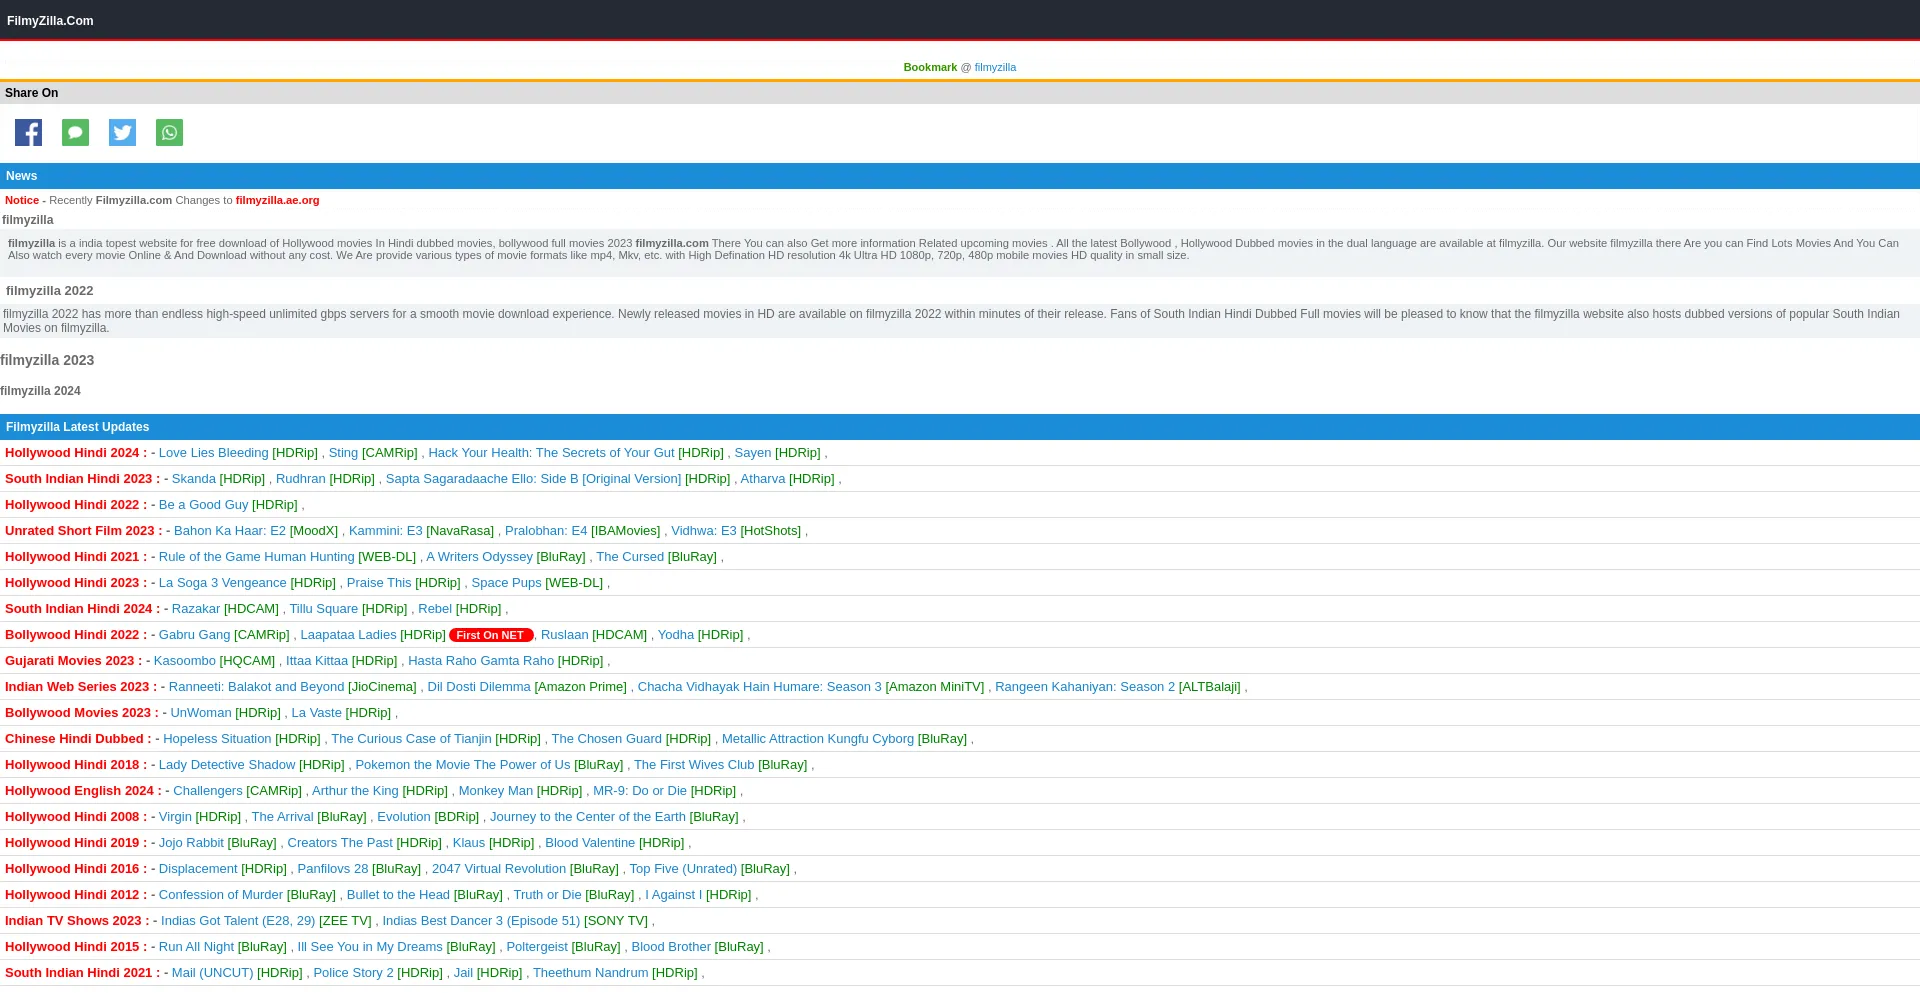
Task: Open Kammini: E3 link
Action: tap(386, 531)
